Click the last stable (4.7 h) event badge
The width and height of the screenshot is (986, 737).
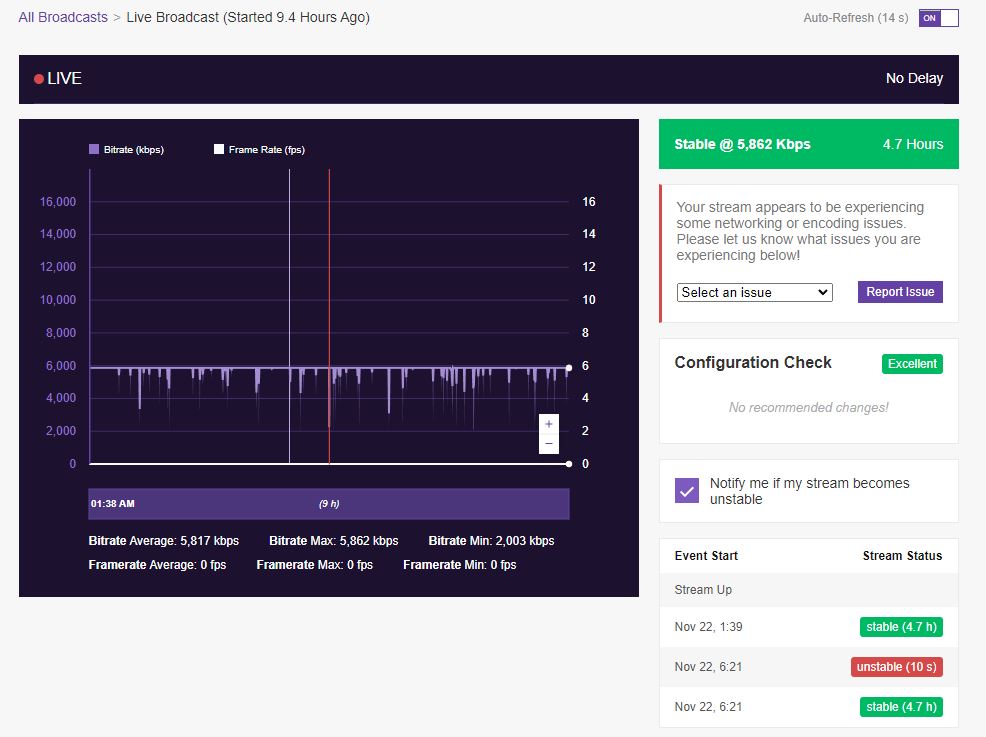(901, 707)
